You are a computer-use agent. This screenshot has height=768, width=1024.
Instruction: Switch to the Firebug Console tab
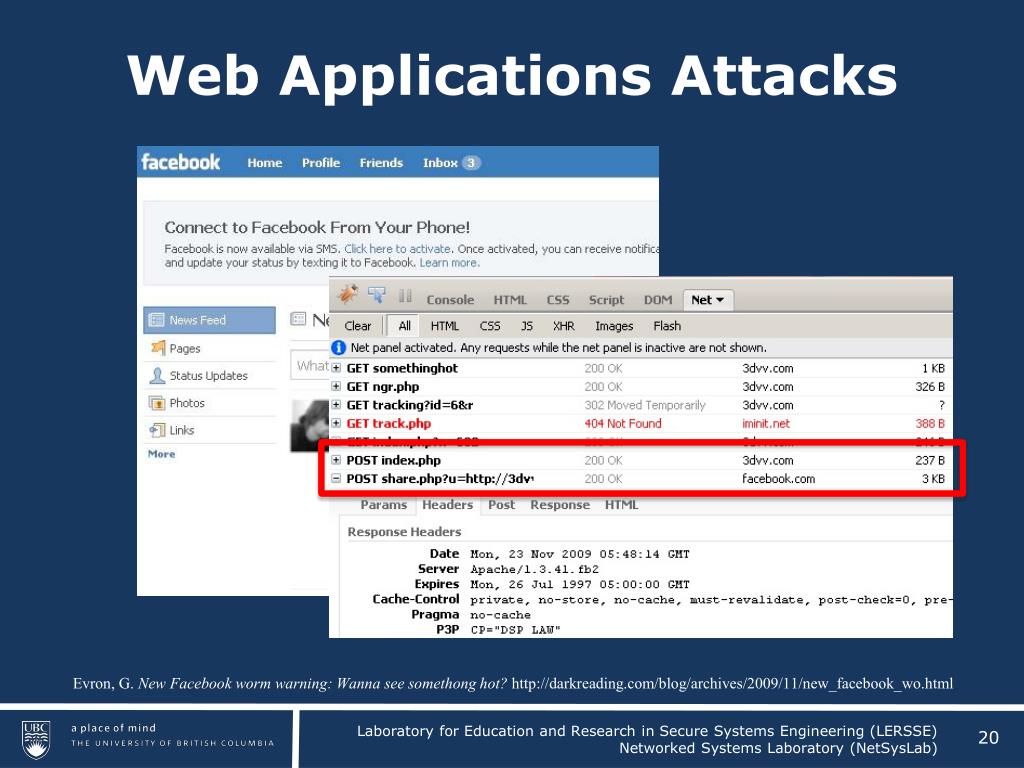click(450, 300)
